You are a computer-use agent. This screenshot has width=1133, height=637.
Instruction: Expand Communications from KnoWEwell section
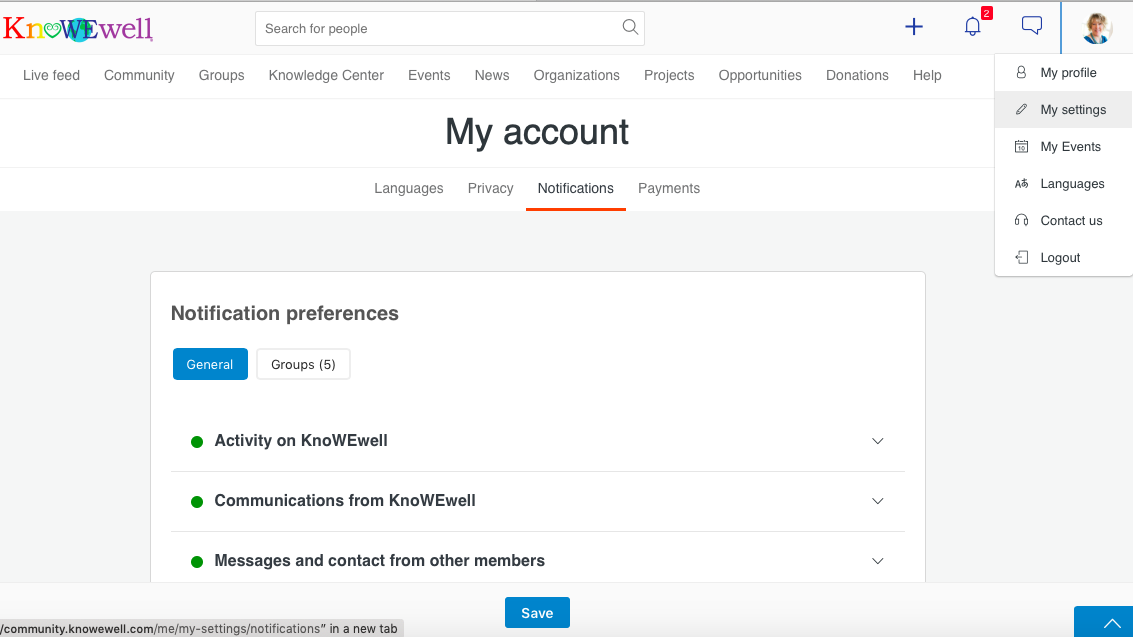877,501
